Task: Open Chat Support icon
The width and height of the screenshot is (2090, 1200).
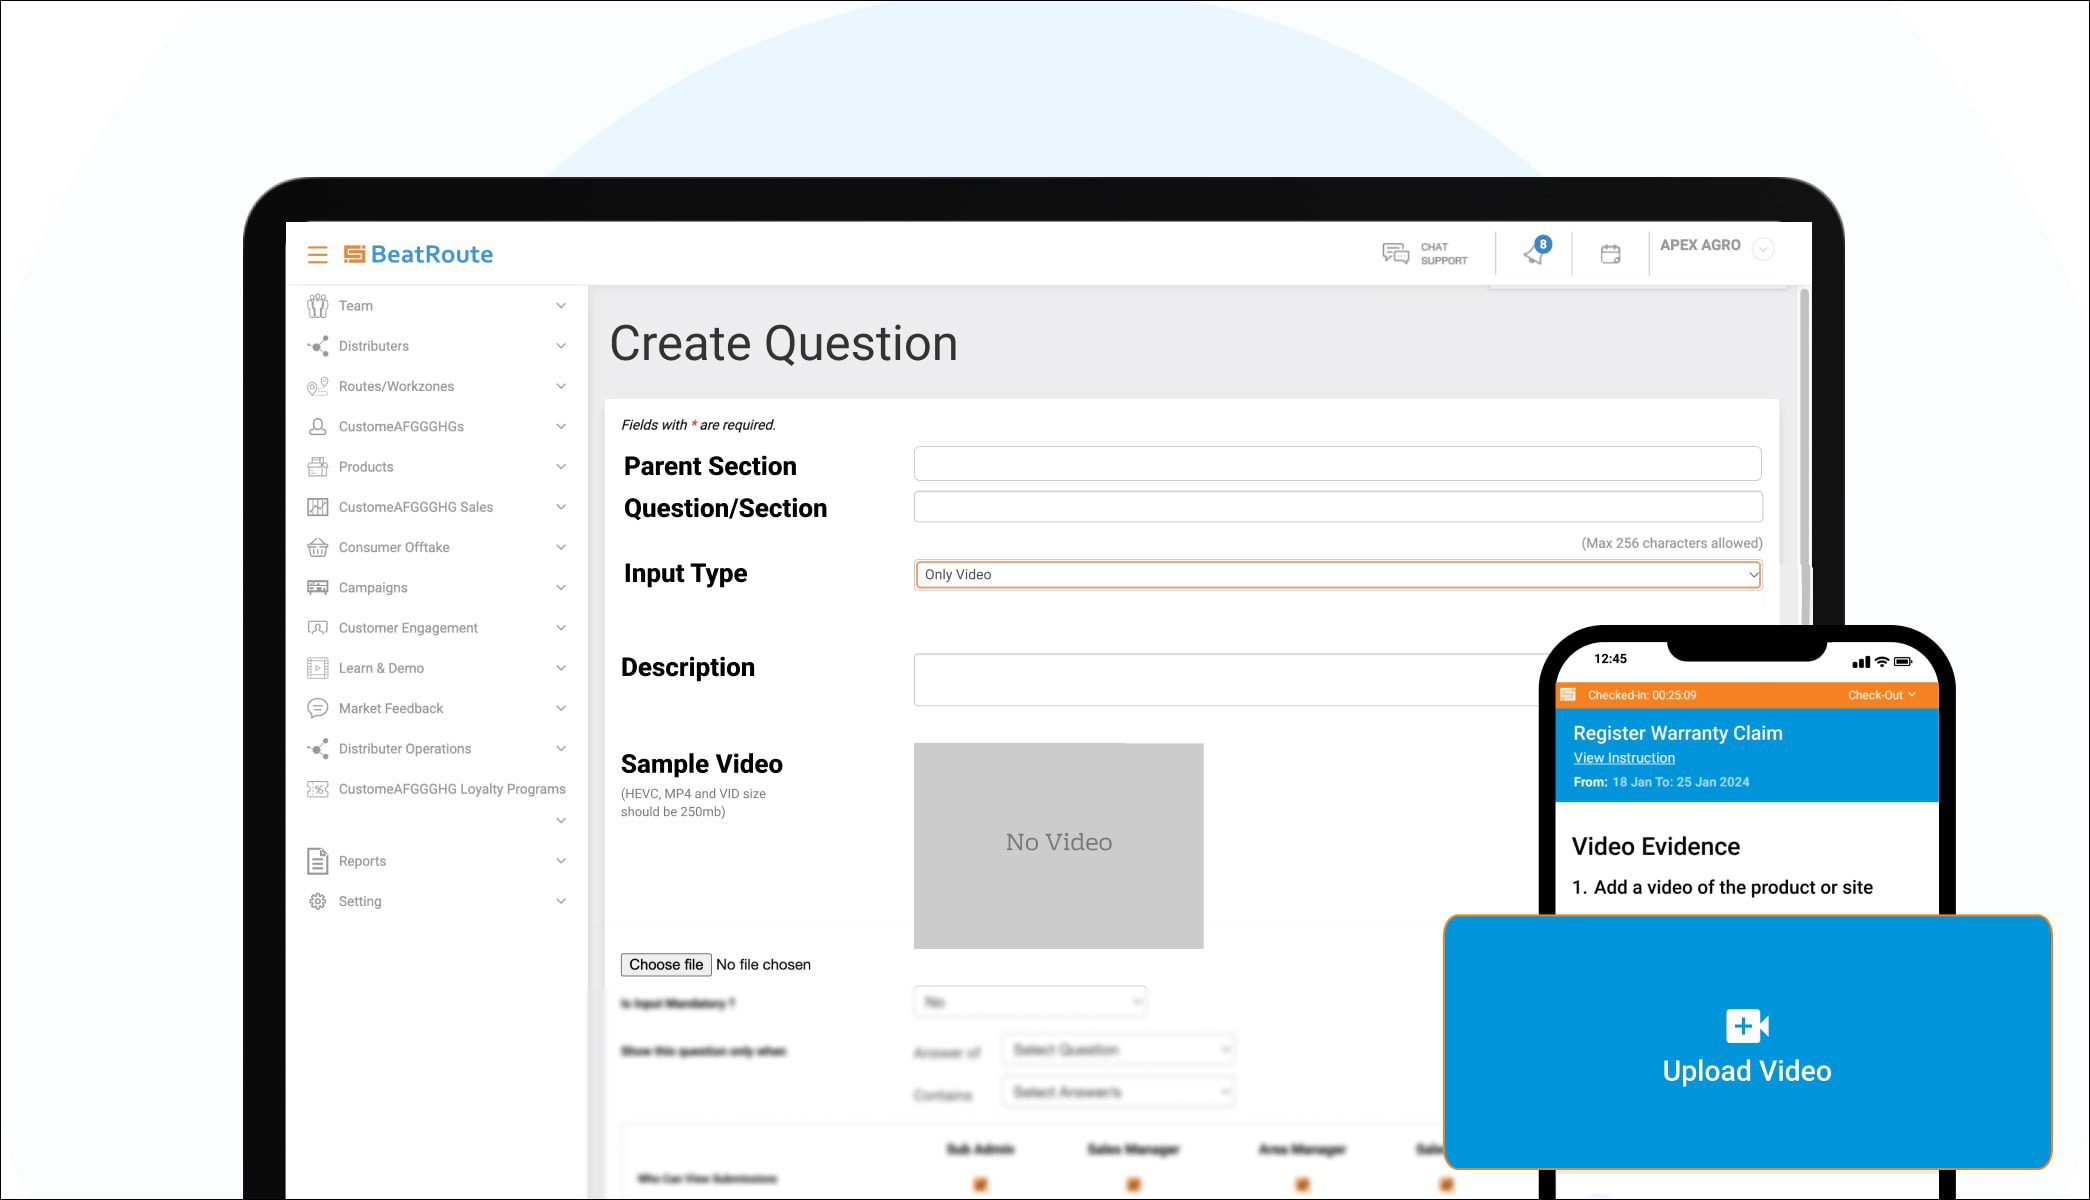Action: (x=1395, y=253)
